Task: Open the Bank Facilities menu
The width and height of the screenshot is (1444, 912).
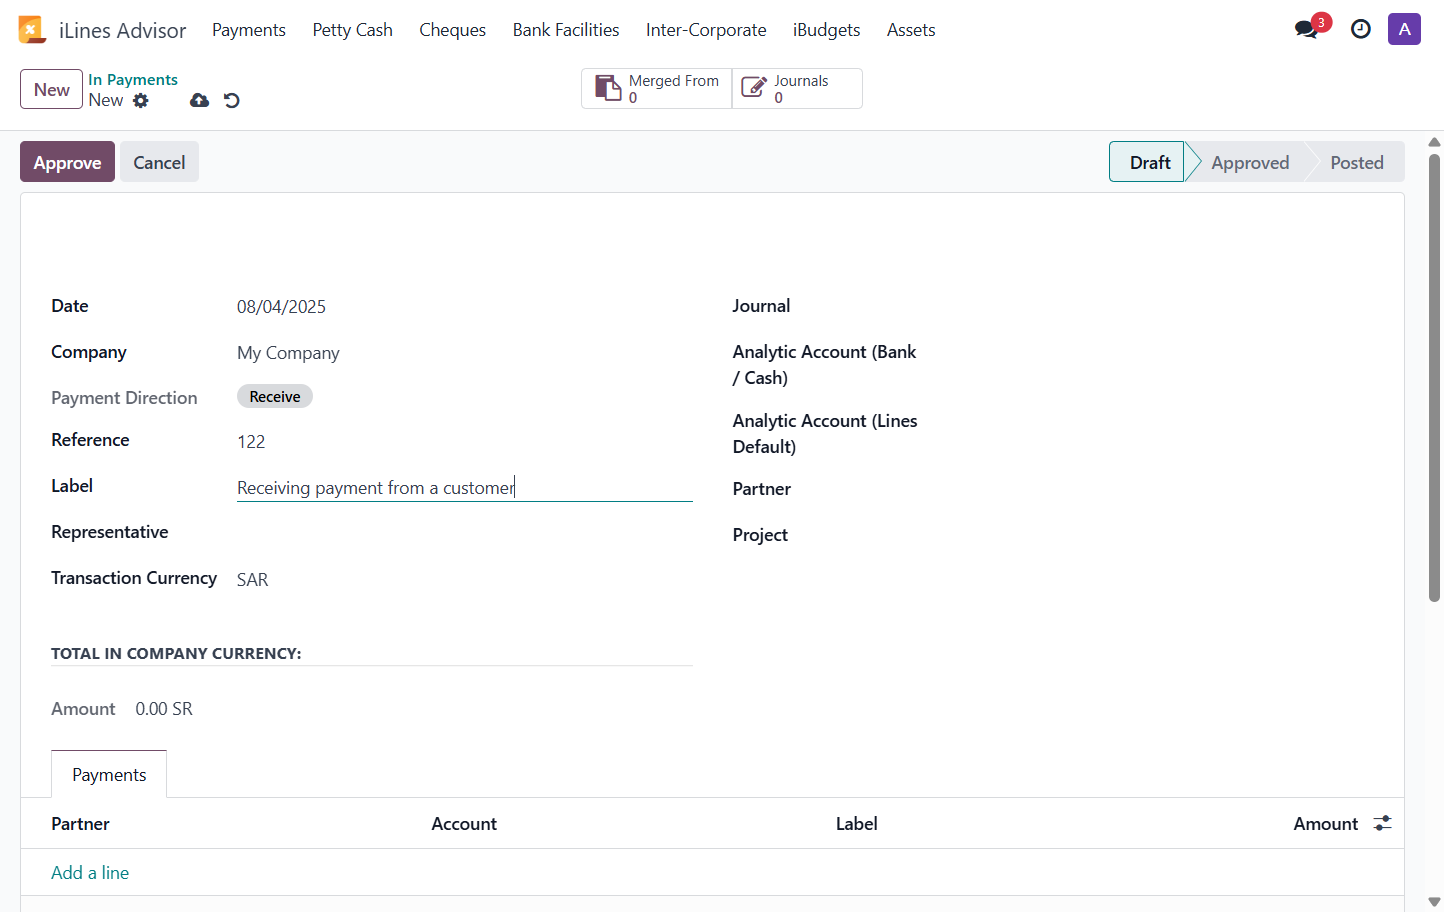Action: point(566,30)
